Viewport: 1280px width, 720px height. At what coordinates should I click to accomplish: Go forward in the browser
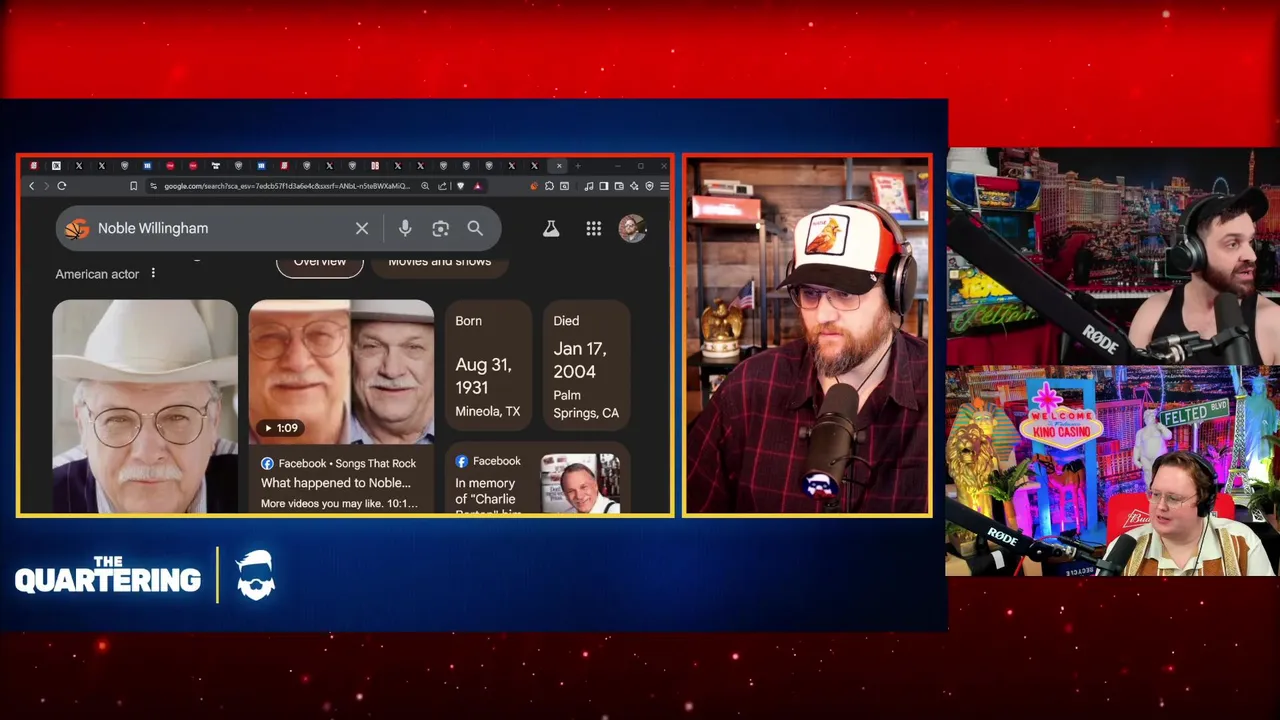(46, 186)
